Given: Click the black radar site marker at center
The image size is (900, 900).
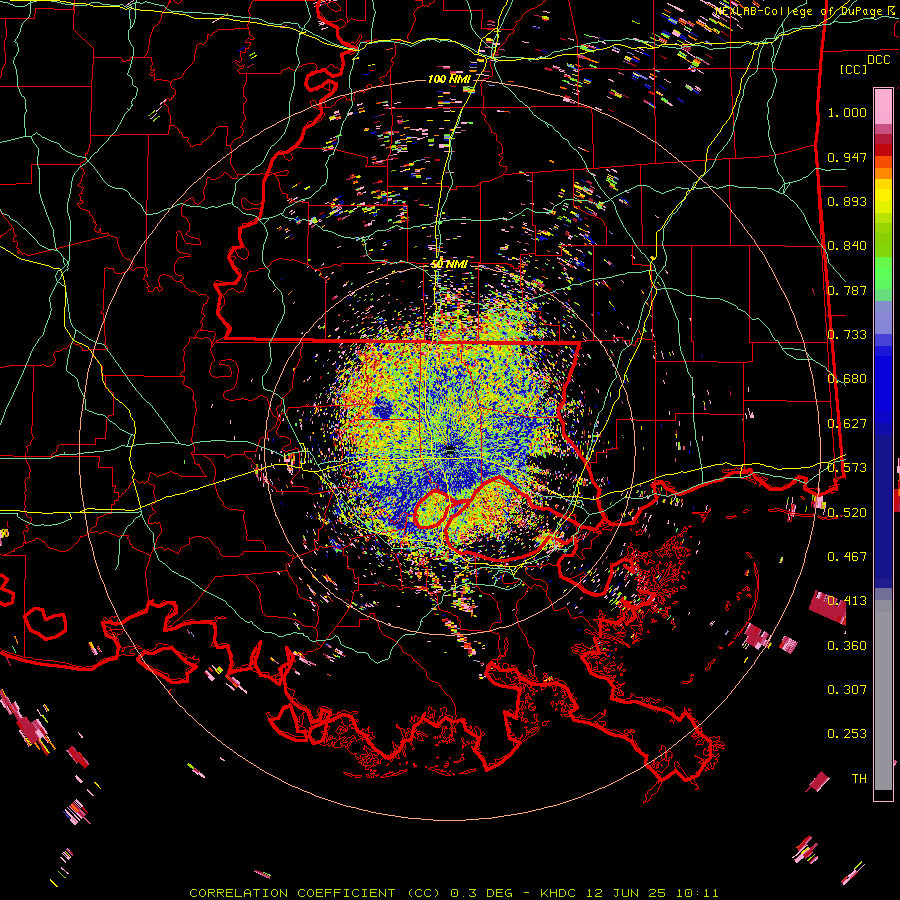Looking at the screenshot, I should (450, 449).
